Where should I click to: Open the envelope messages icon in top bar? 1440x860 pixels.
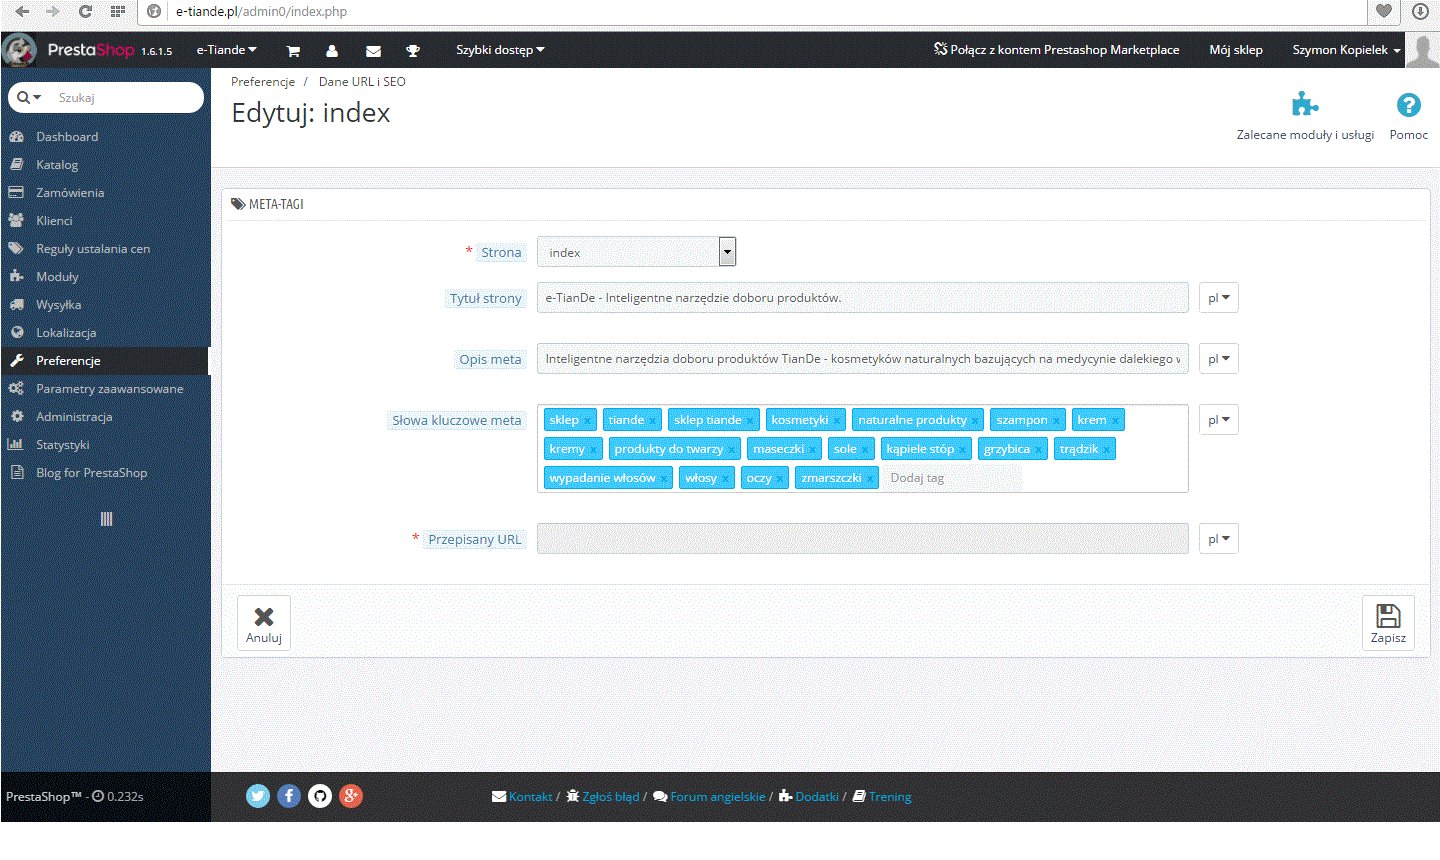tap(373, 51)
